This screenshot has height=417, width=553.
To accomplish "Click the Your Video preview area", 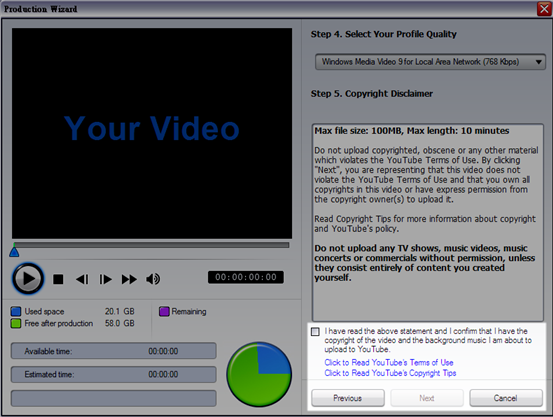I will [x=152, y=133].
